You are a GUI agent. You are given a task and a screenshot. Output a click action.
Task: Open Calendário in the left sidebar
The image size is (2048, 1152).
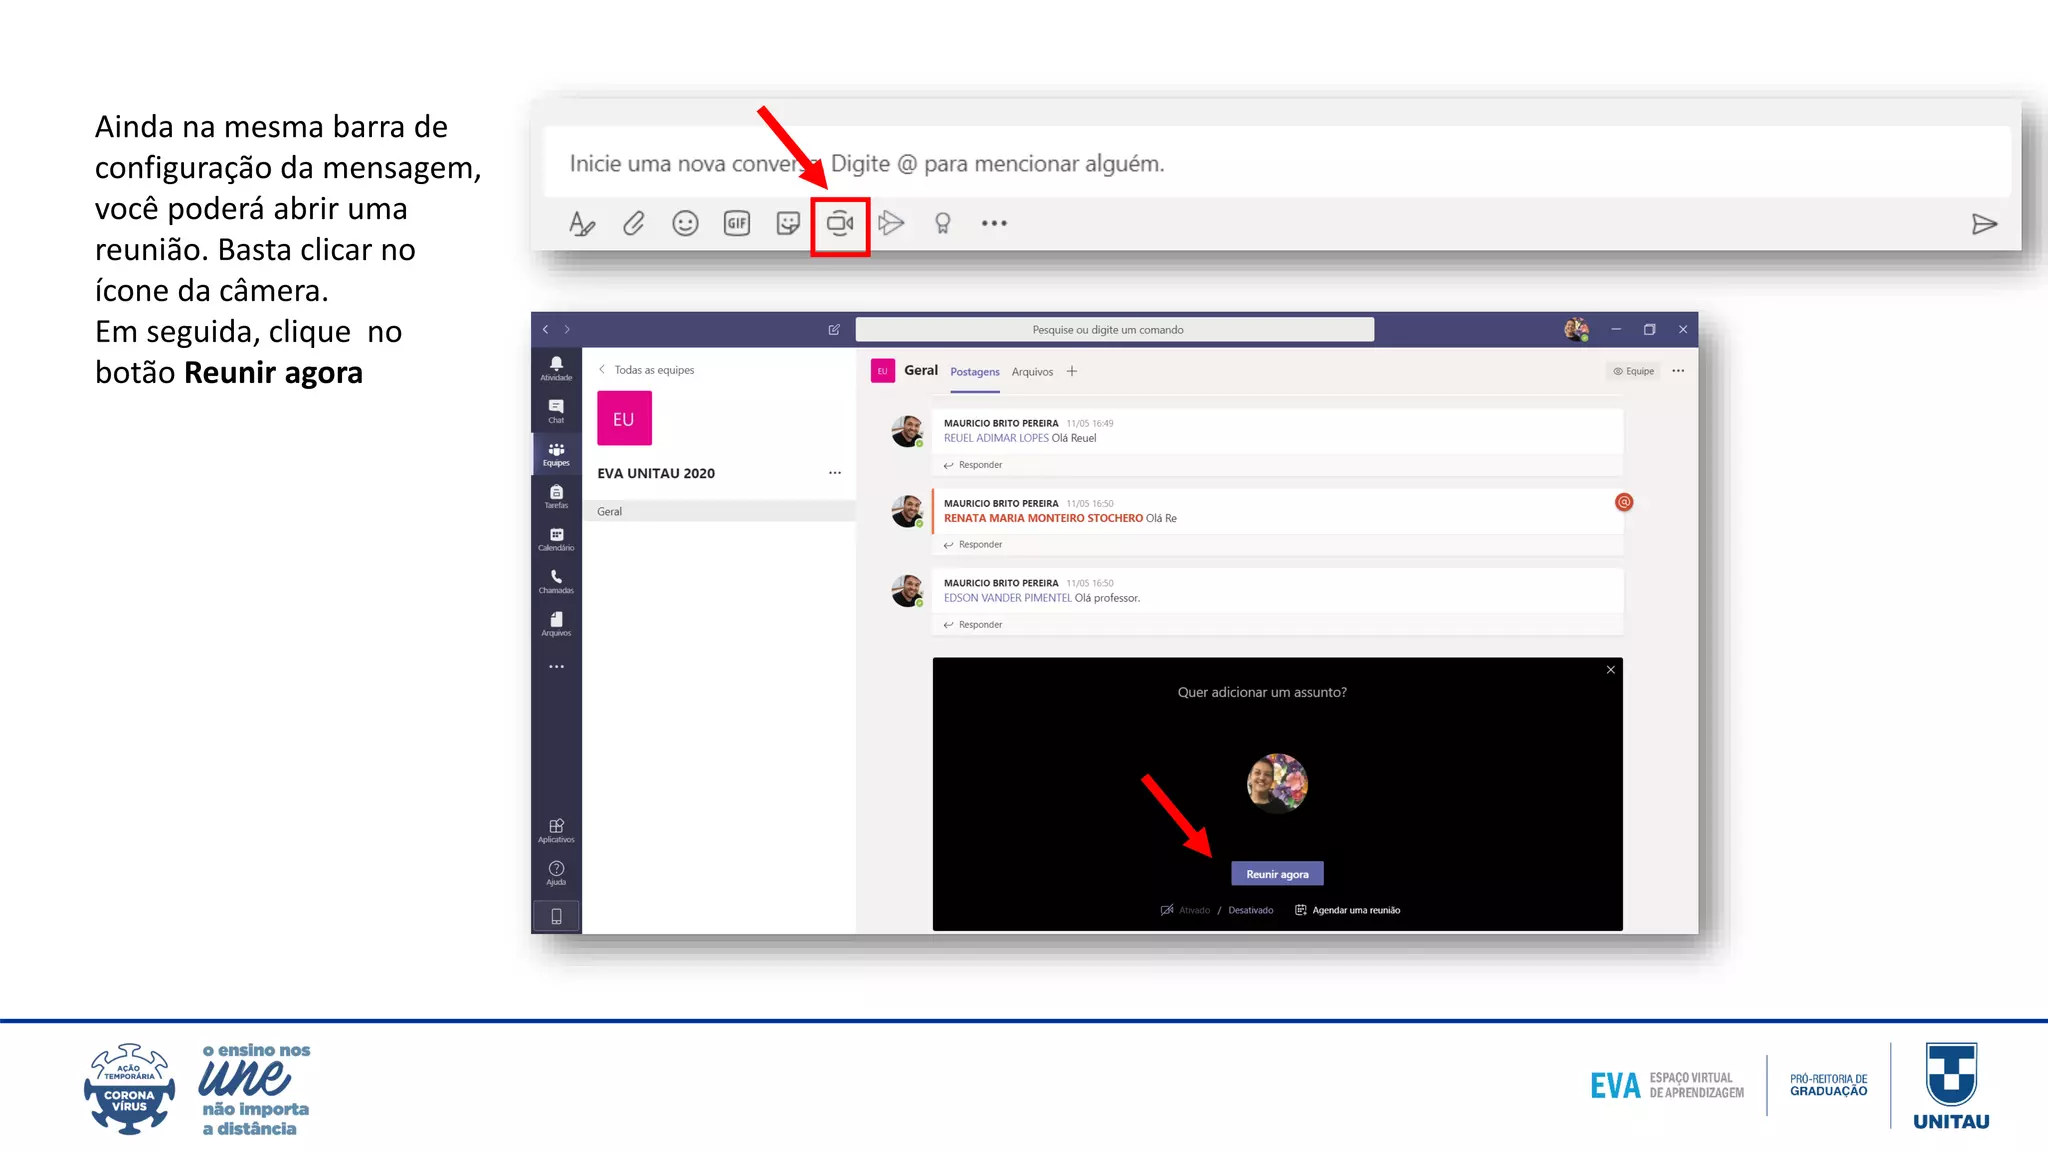(x=556, y=539)
